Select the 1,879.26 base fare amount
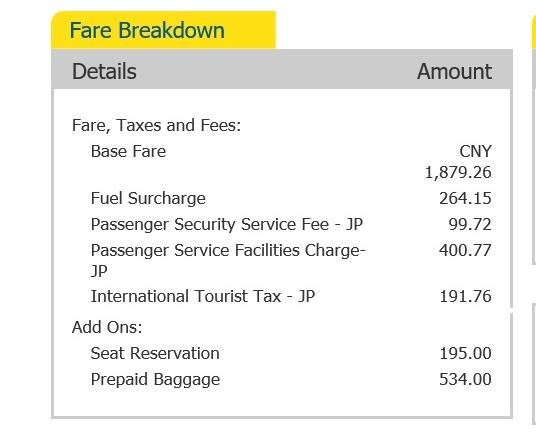This screenshot has width=536, height=432. pyautogui.click(x=458, y=172)
